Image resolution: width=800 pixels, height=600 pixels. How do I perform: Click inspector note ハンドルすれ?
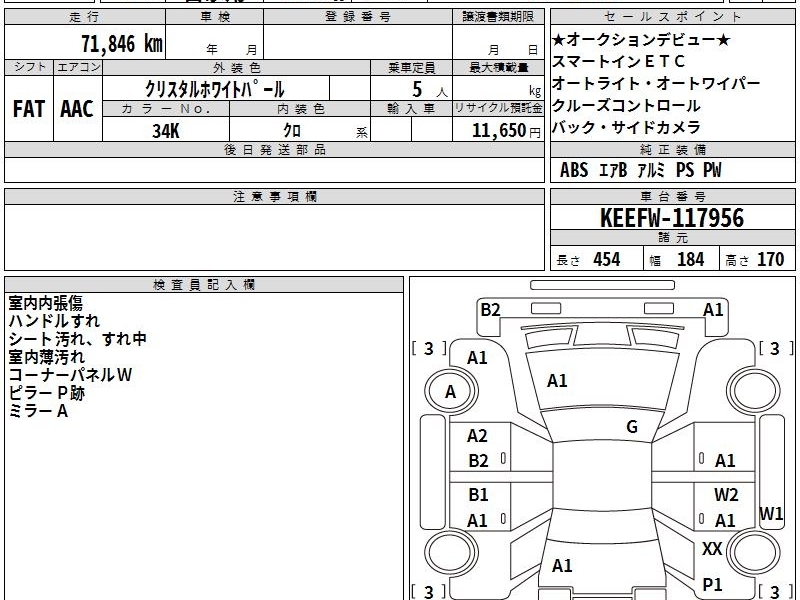54,321
